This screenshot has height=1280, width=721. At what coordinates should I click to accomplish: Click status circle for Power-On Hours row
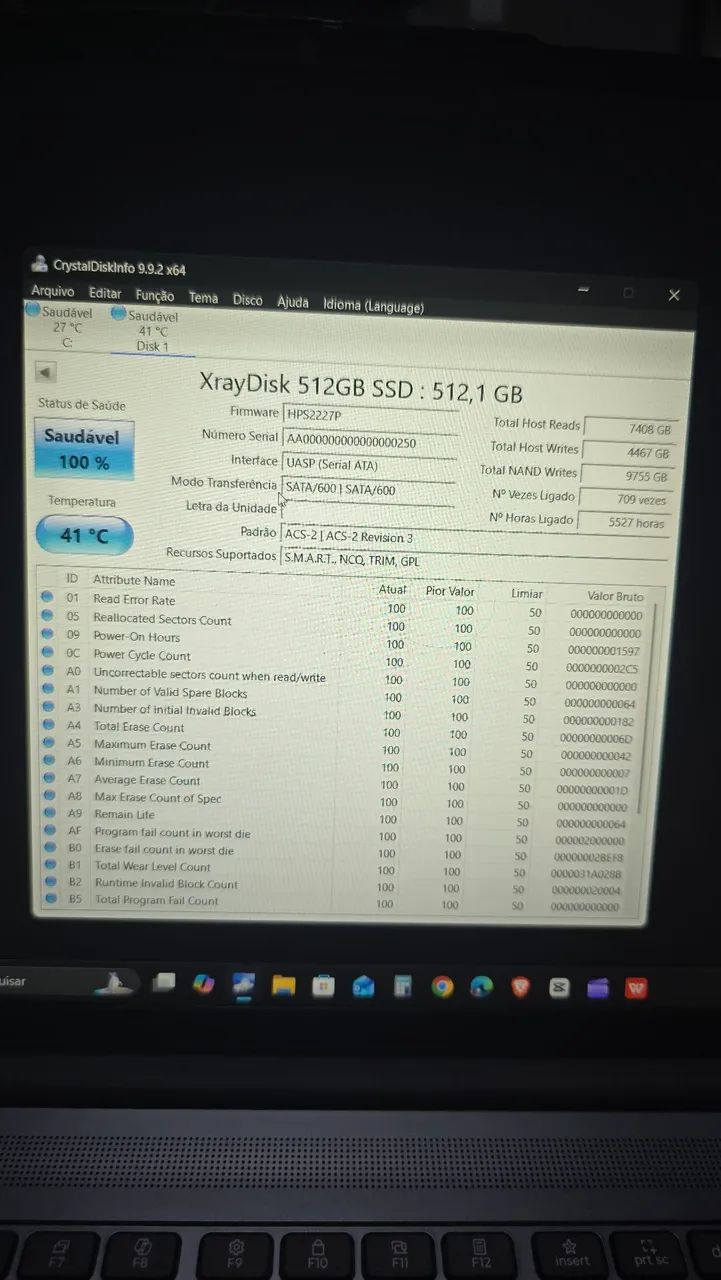click(x=46, y=635)
